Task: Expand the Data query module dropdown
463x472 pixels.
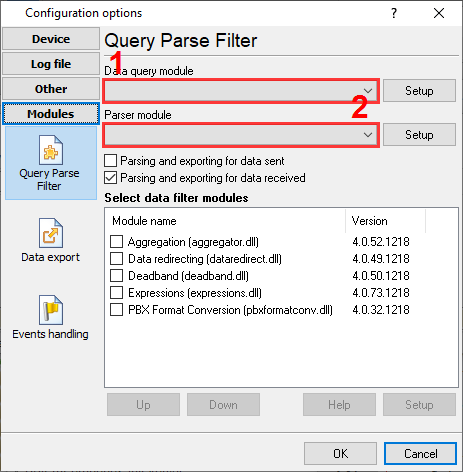Action: tap(368, 91)
